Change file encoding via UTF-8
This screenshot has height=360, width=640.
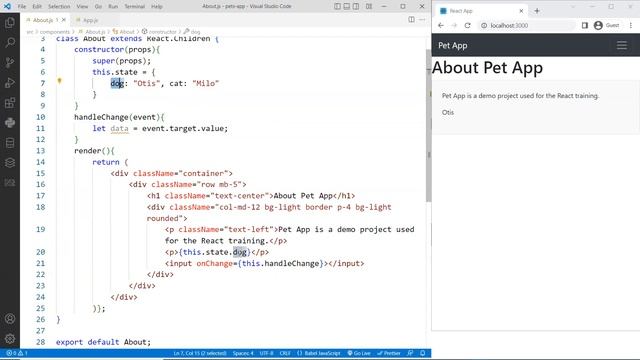266,353
